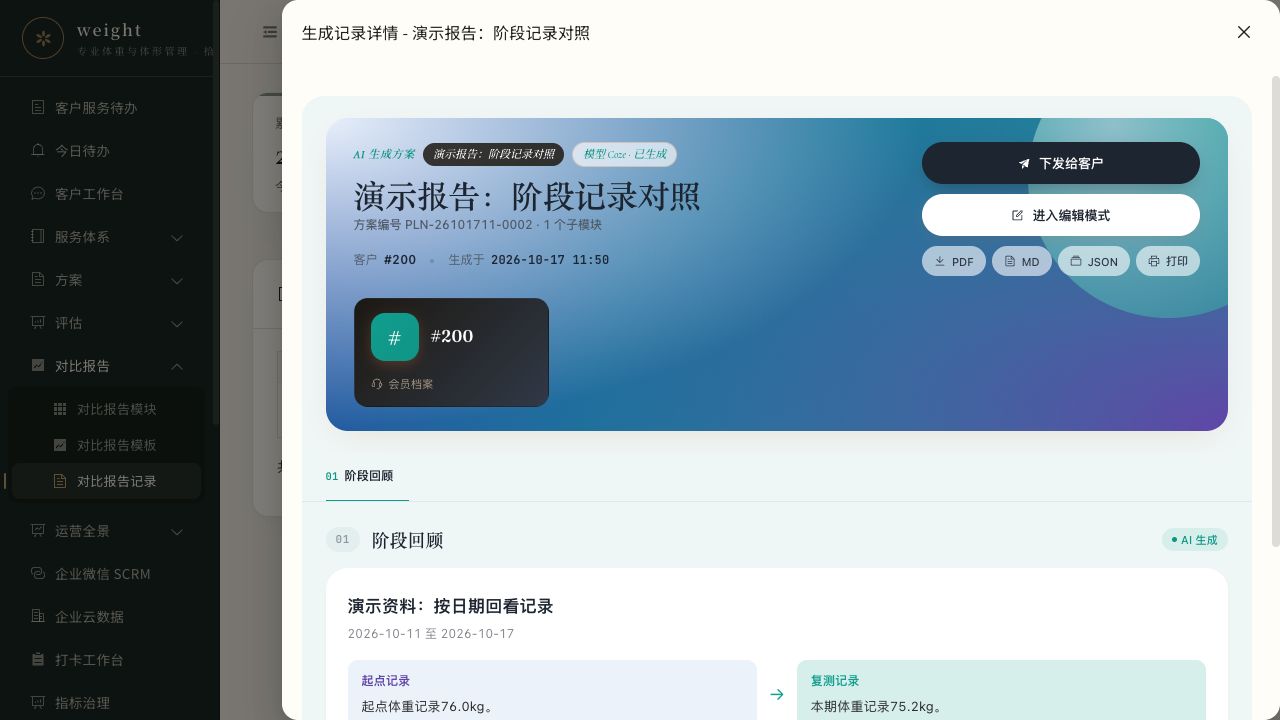Open the #200 会员档案 member card
The image size is (1280, 720).
(451, 353)
